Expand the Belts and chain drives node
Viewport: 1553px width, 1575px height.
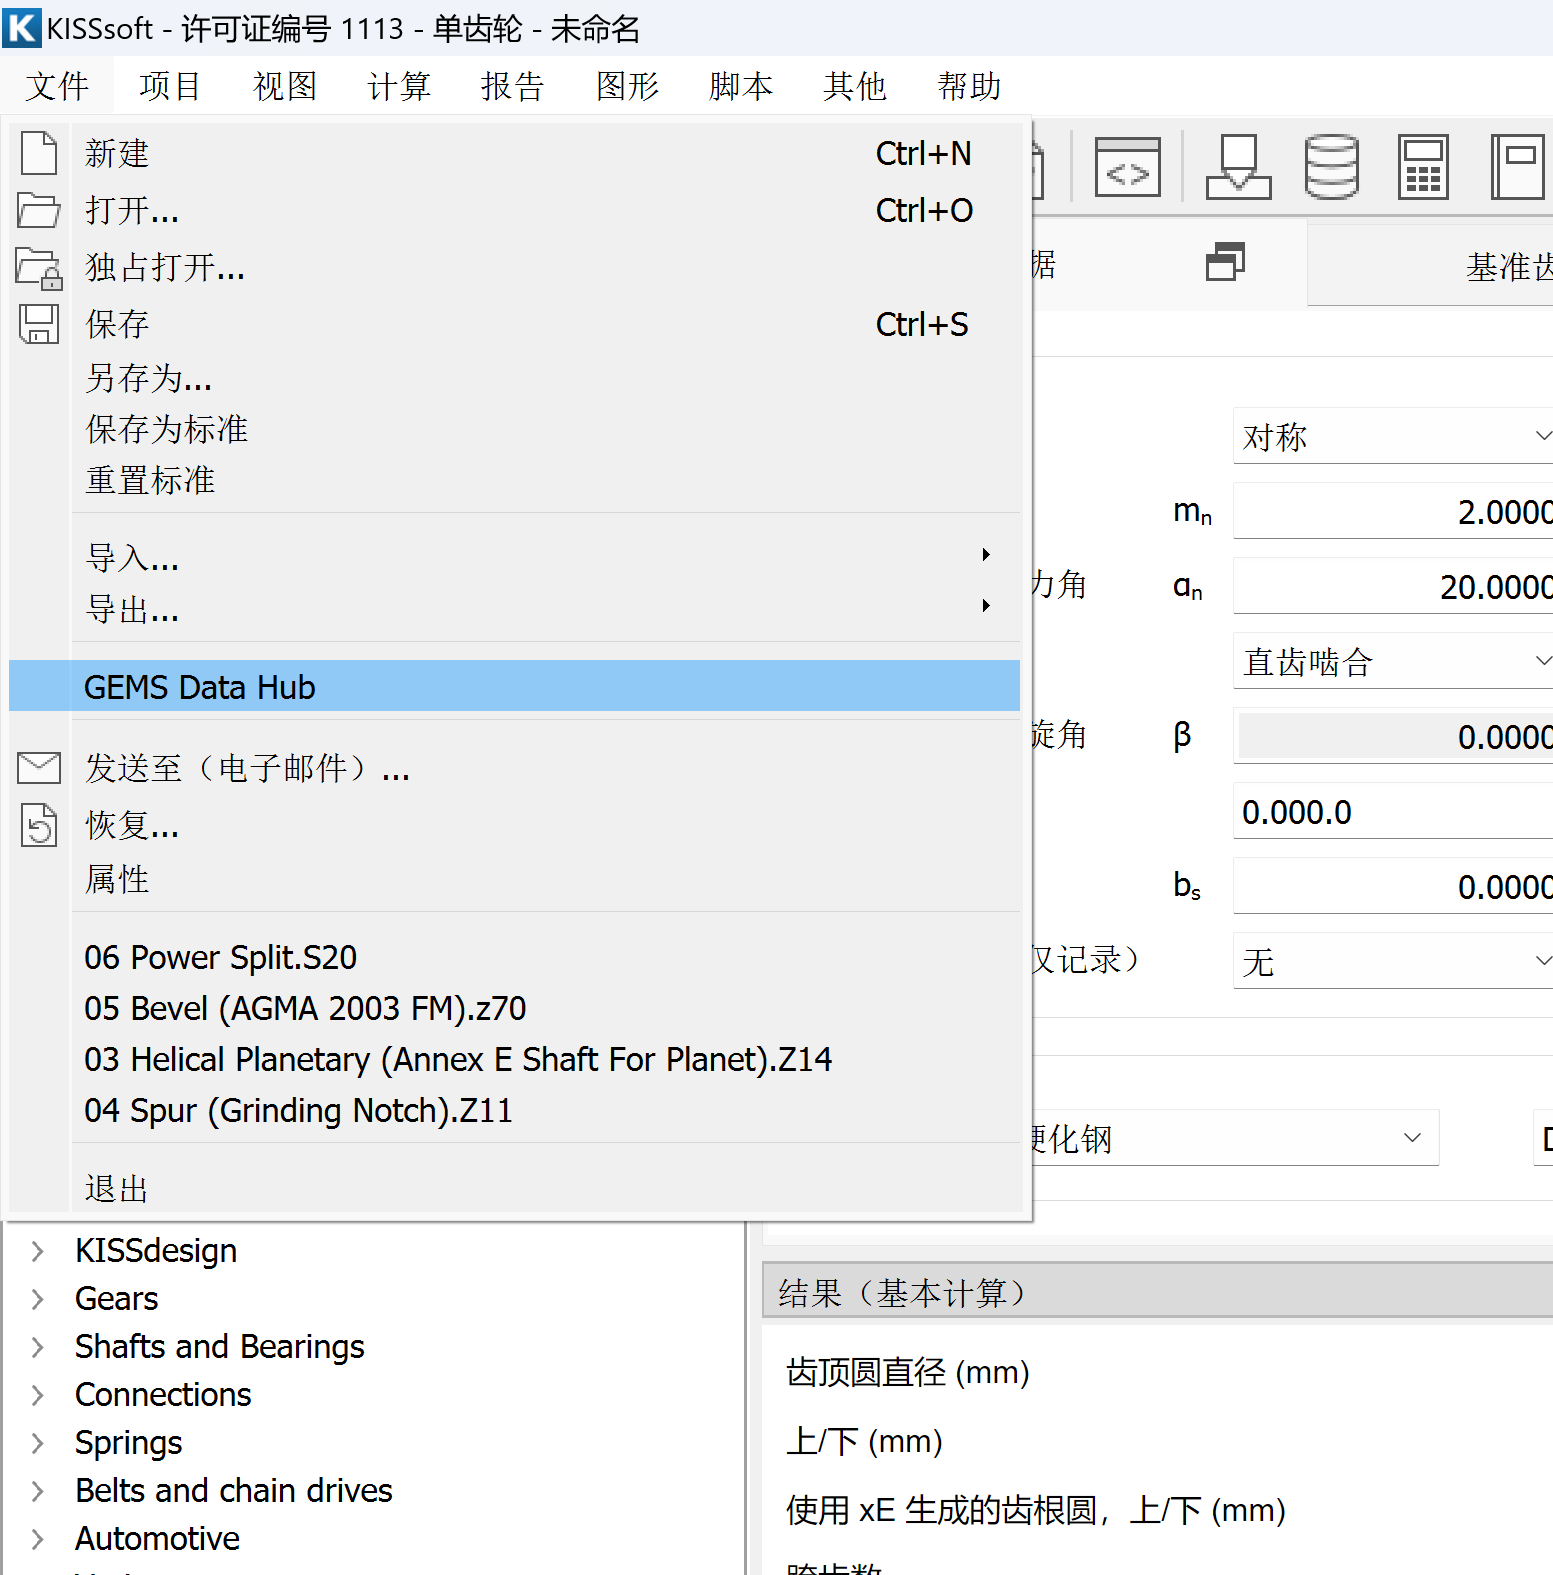pos(37,1491)
